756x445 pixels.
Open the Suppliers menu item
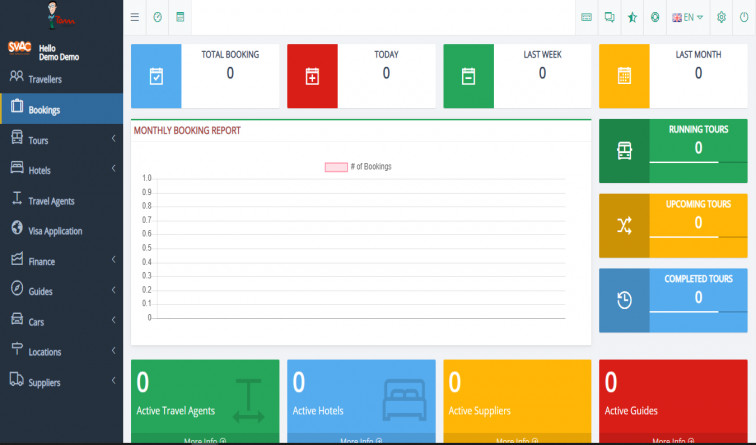tap(61, 381)
